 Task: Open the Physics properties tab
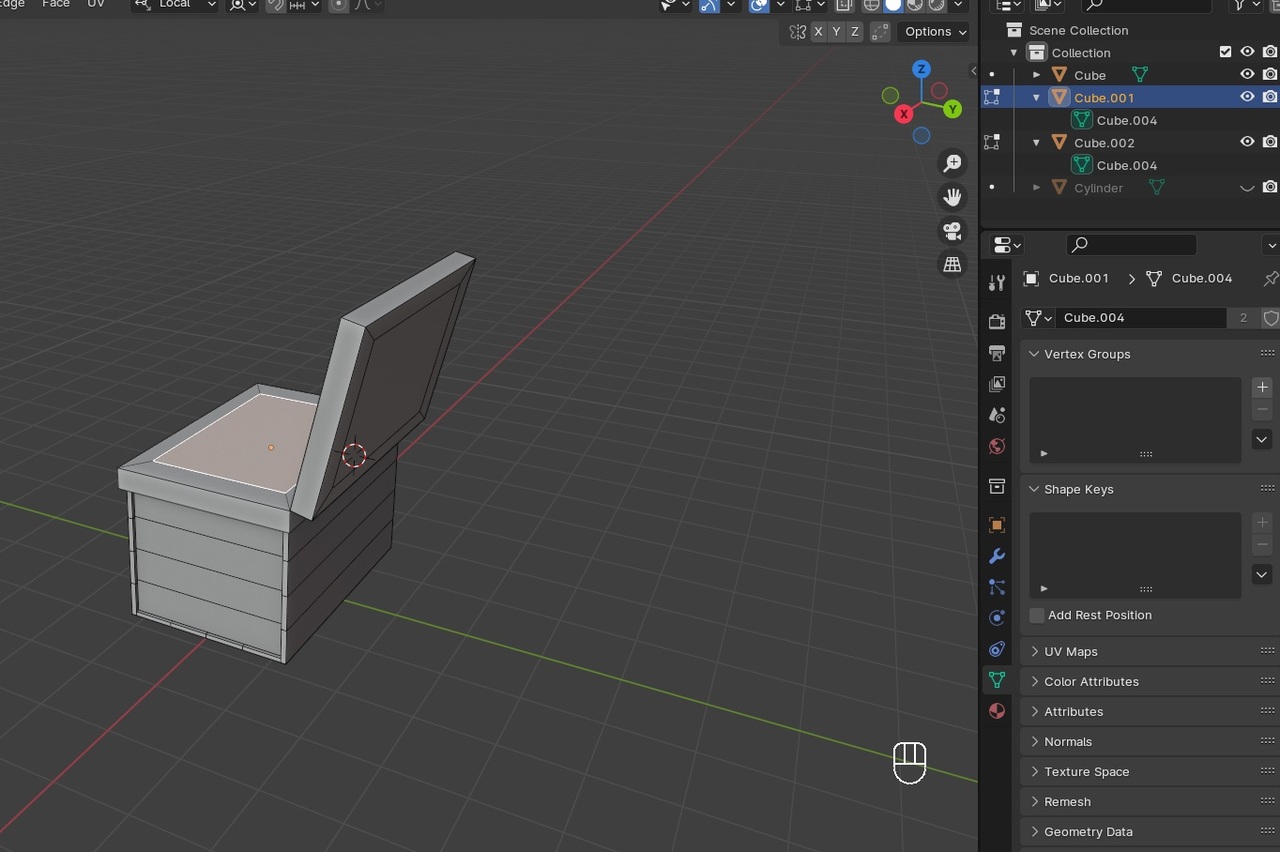[996, 618]
